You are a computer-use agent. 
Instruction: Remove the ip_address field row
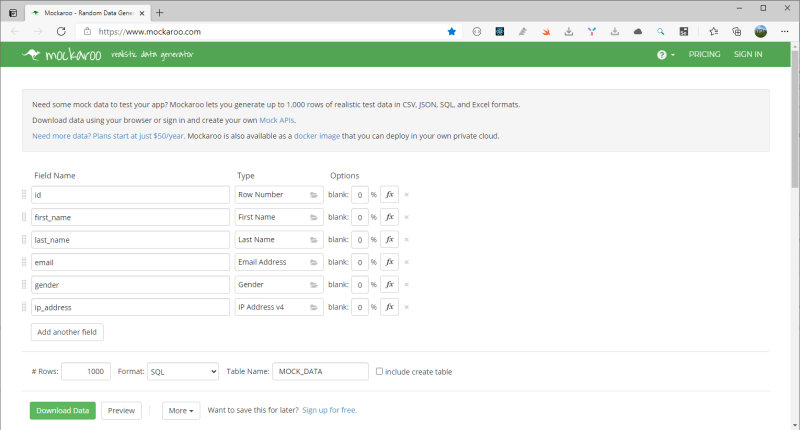[x=407, y=307]
